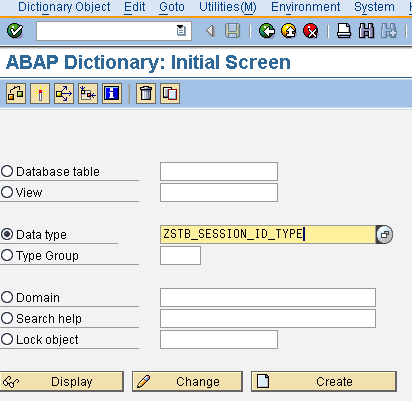Click the Copy object icon
This screenshot has height=401, width=412.
pos(170,94)
